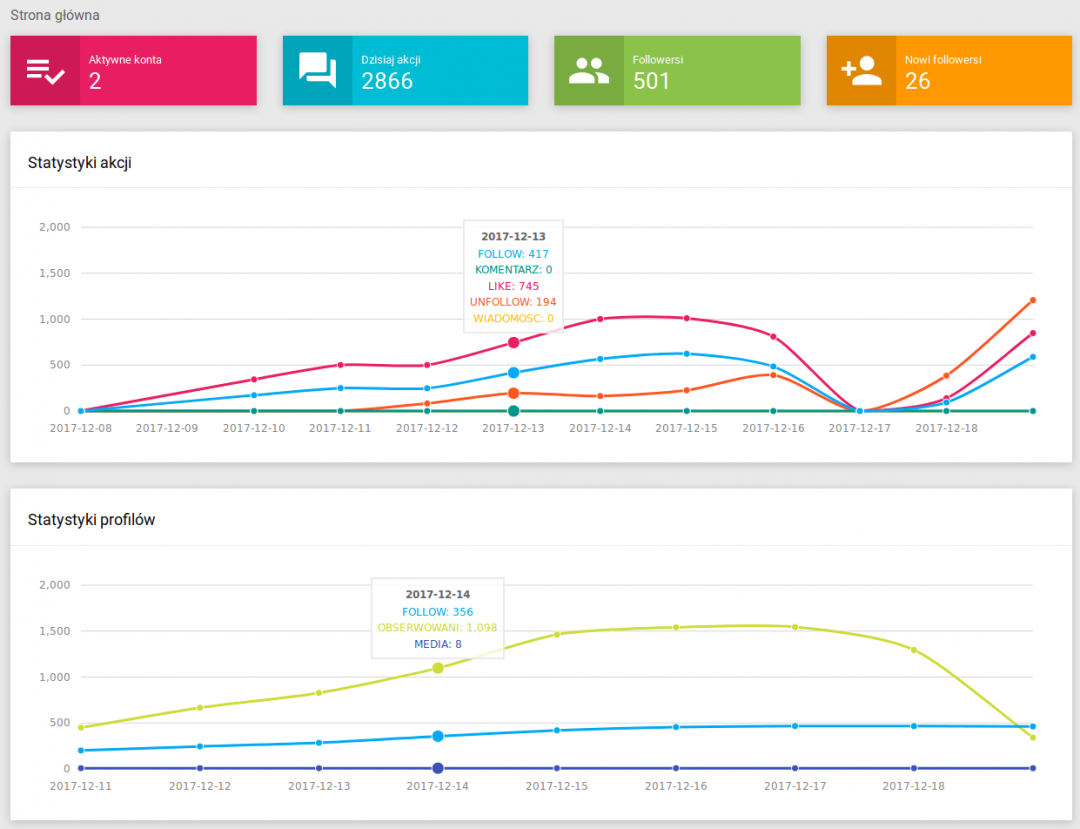Click the Aktywne konta checklist icon

[x=45, y=71]
